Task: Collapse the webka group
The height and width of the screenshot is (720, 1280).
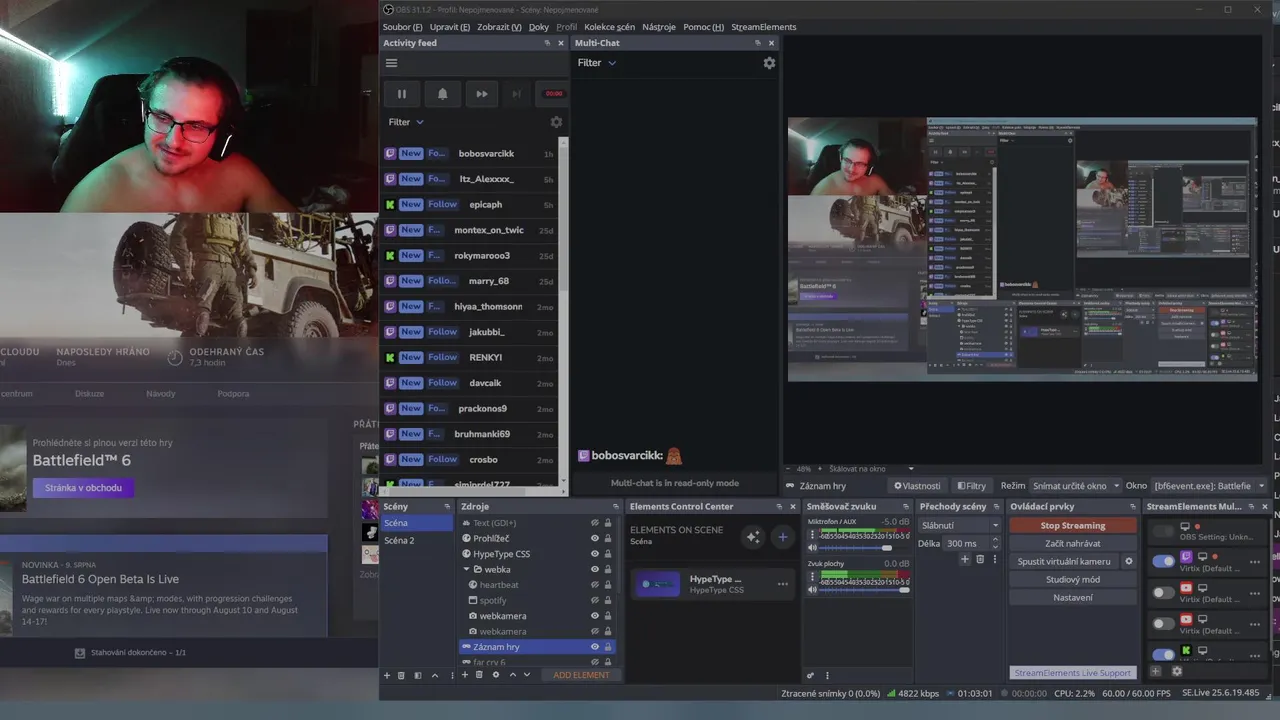Action: 466,569
